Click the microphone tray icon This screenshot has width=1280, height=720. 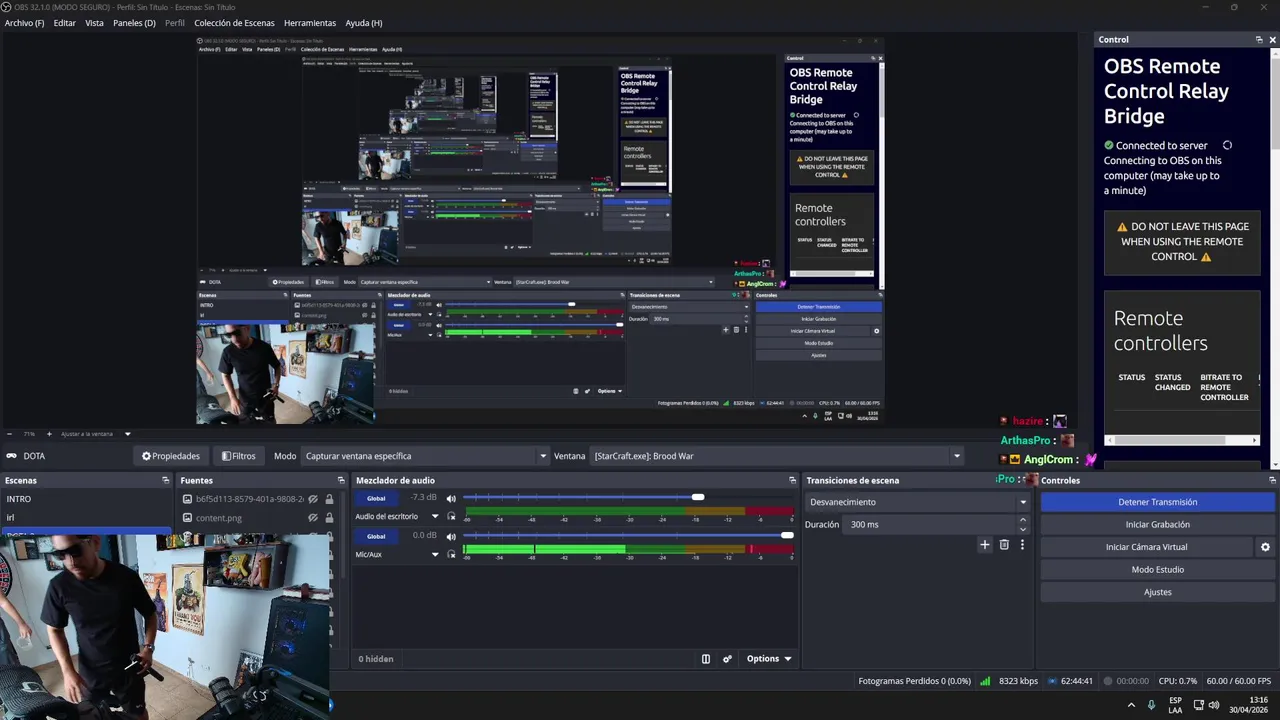point(1151,705)
